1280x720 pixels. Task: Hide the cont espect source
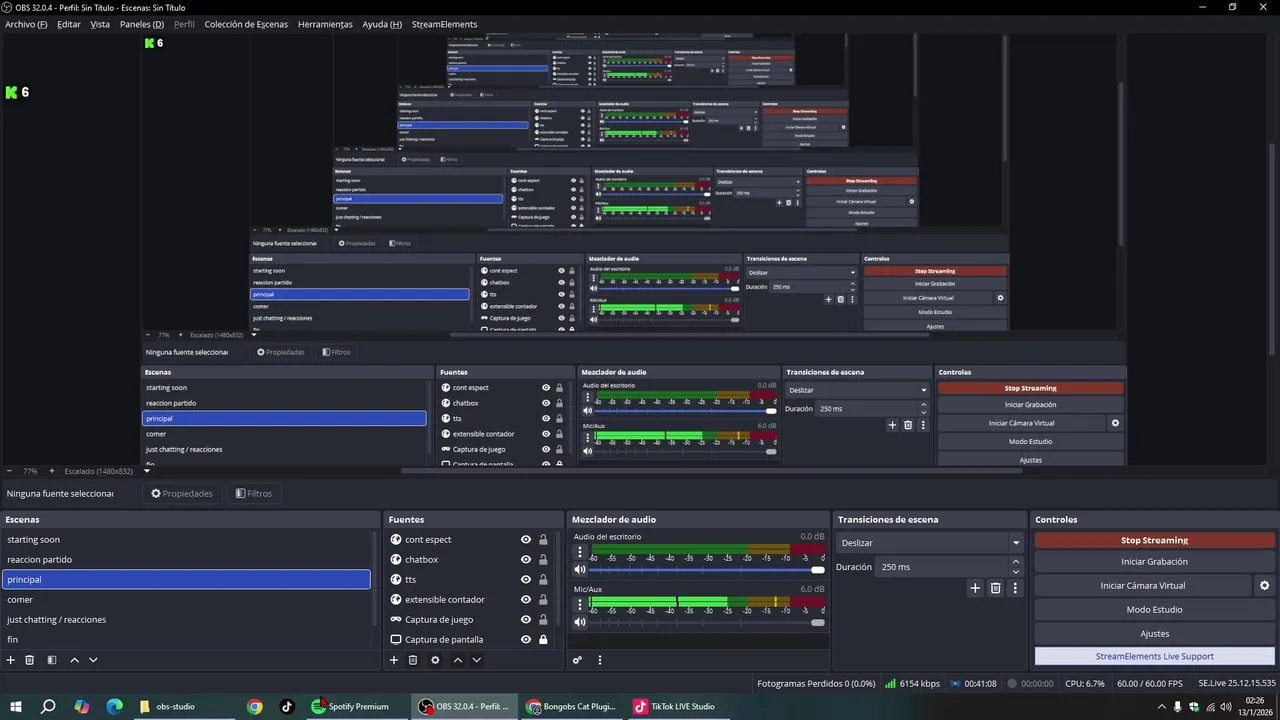point(526,540)
